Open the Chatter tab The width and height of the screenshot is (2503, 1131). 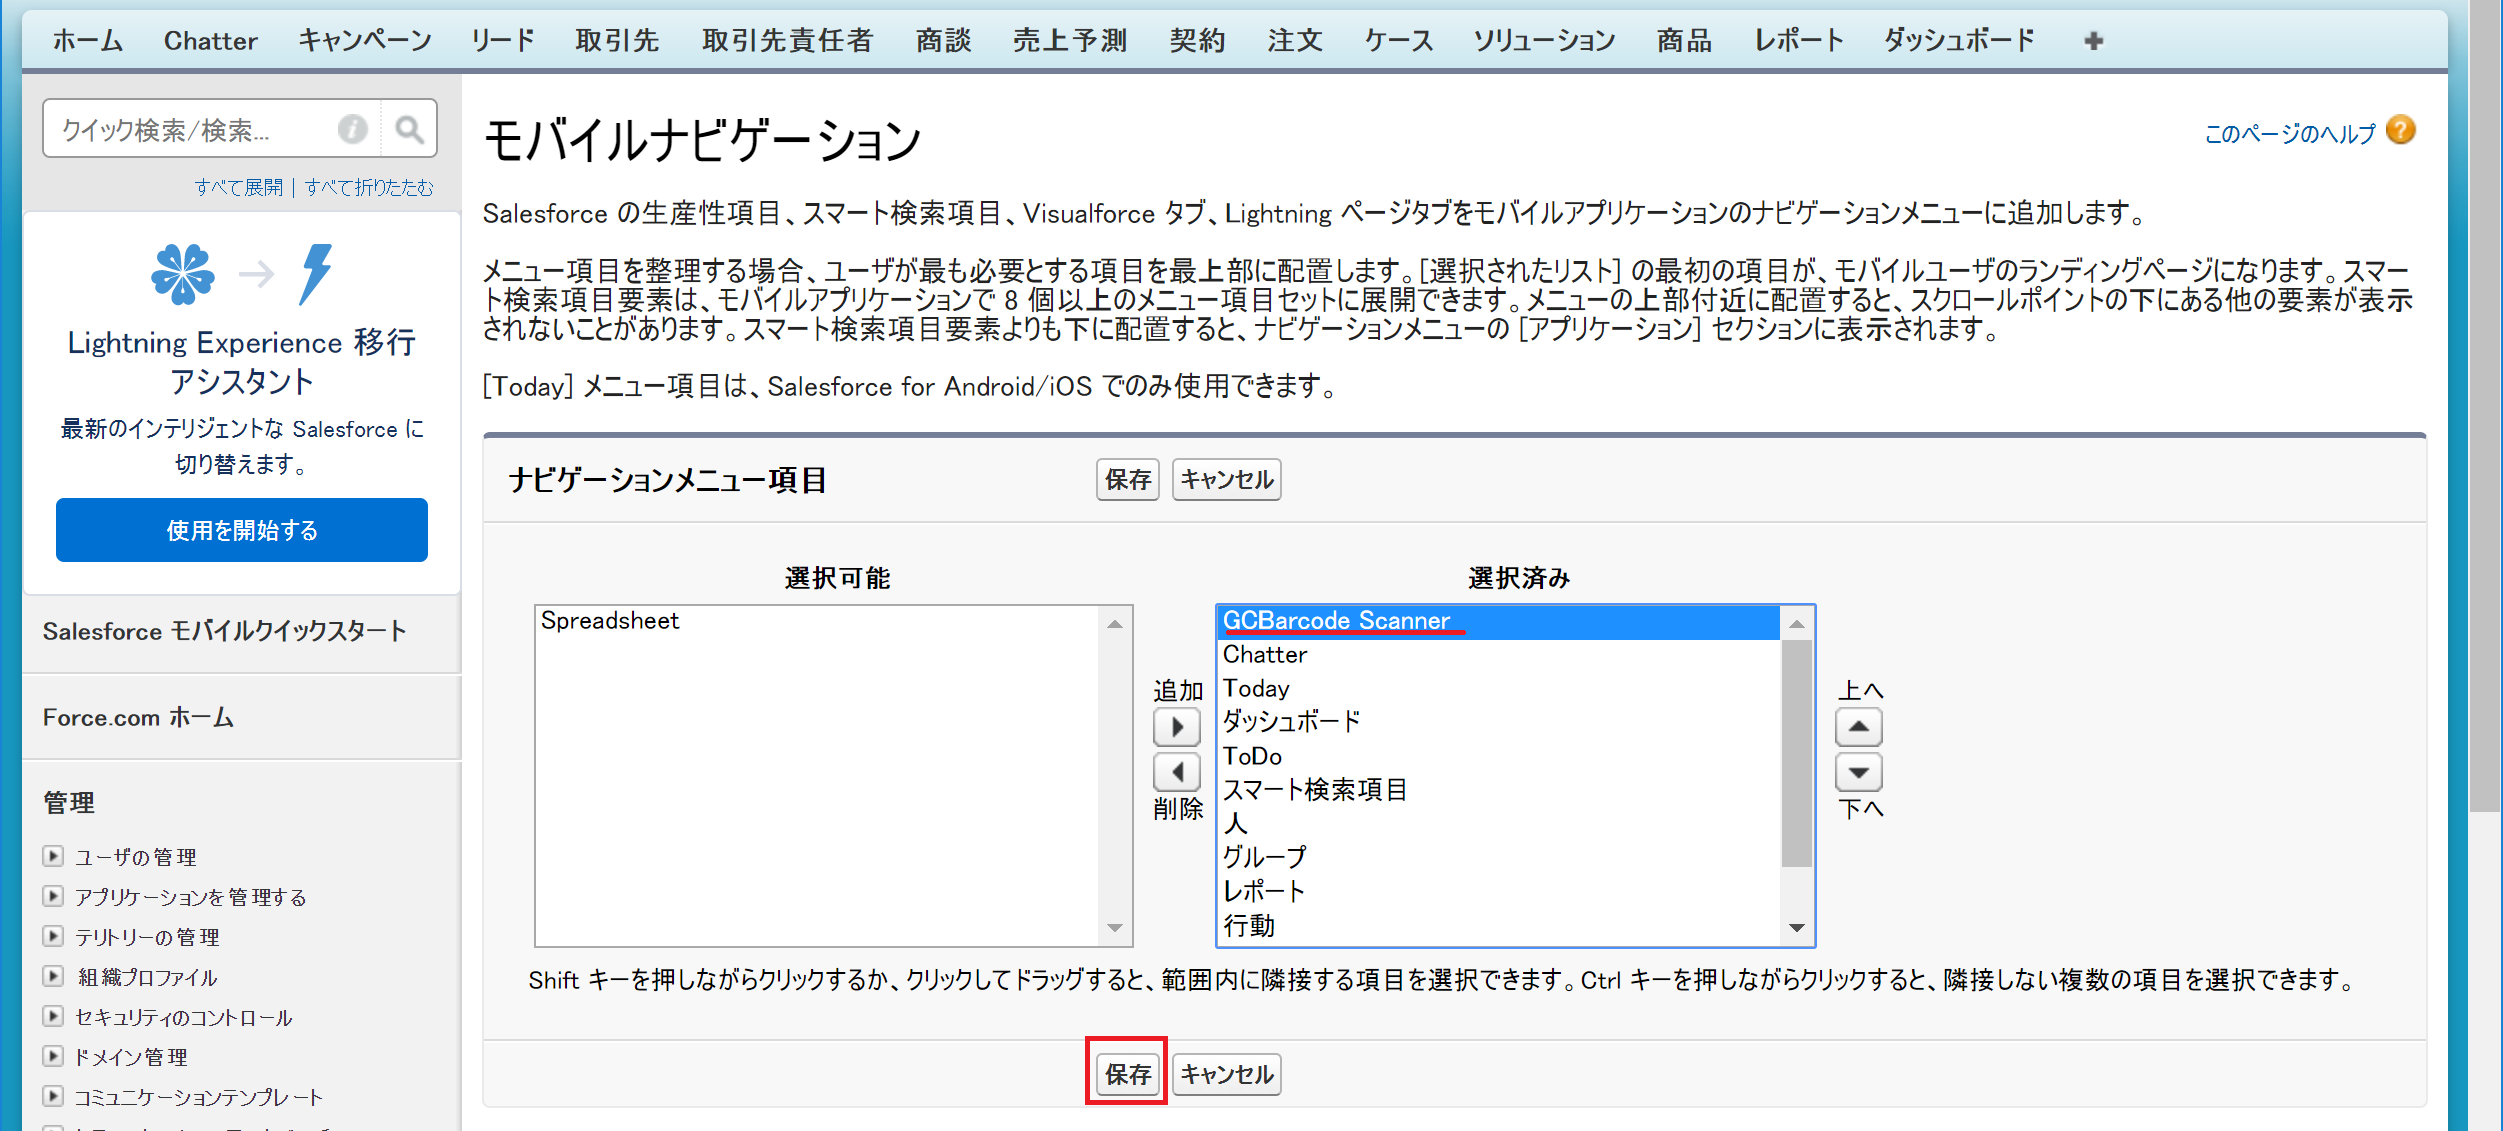(210, 41)
